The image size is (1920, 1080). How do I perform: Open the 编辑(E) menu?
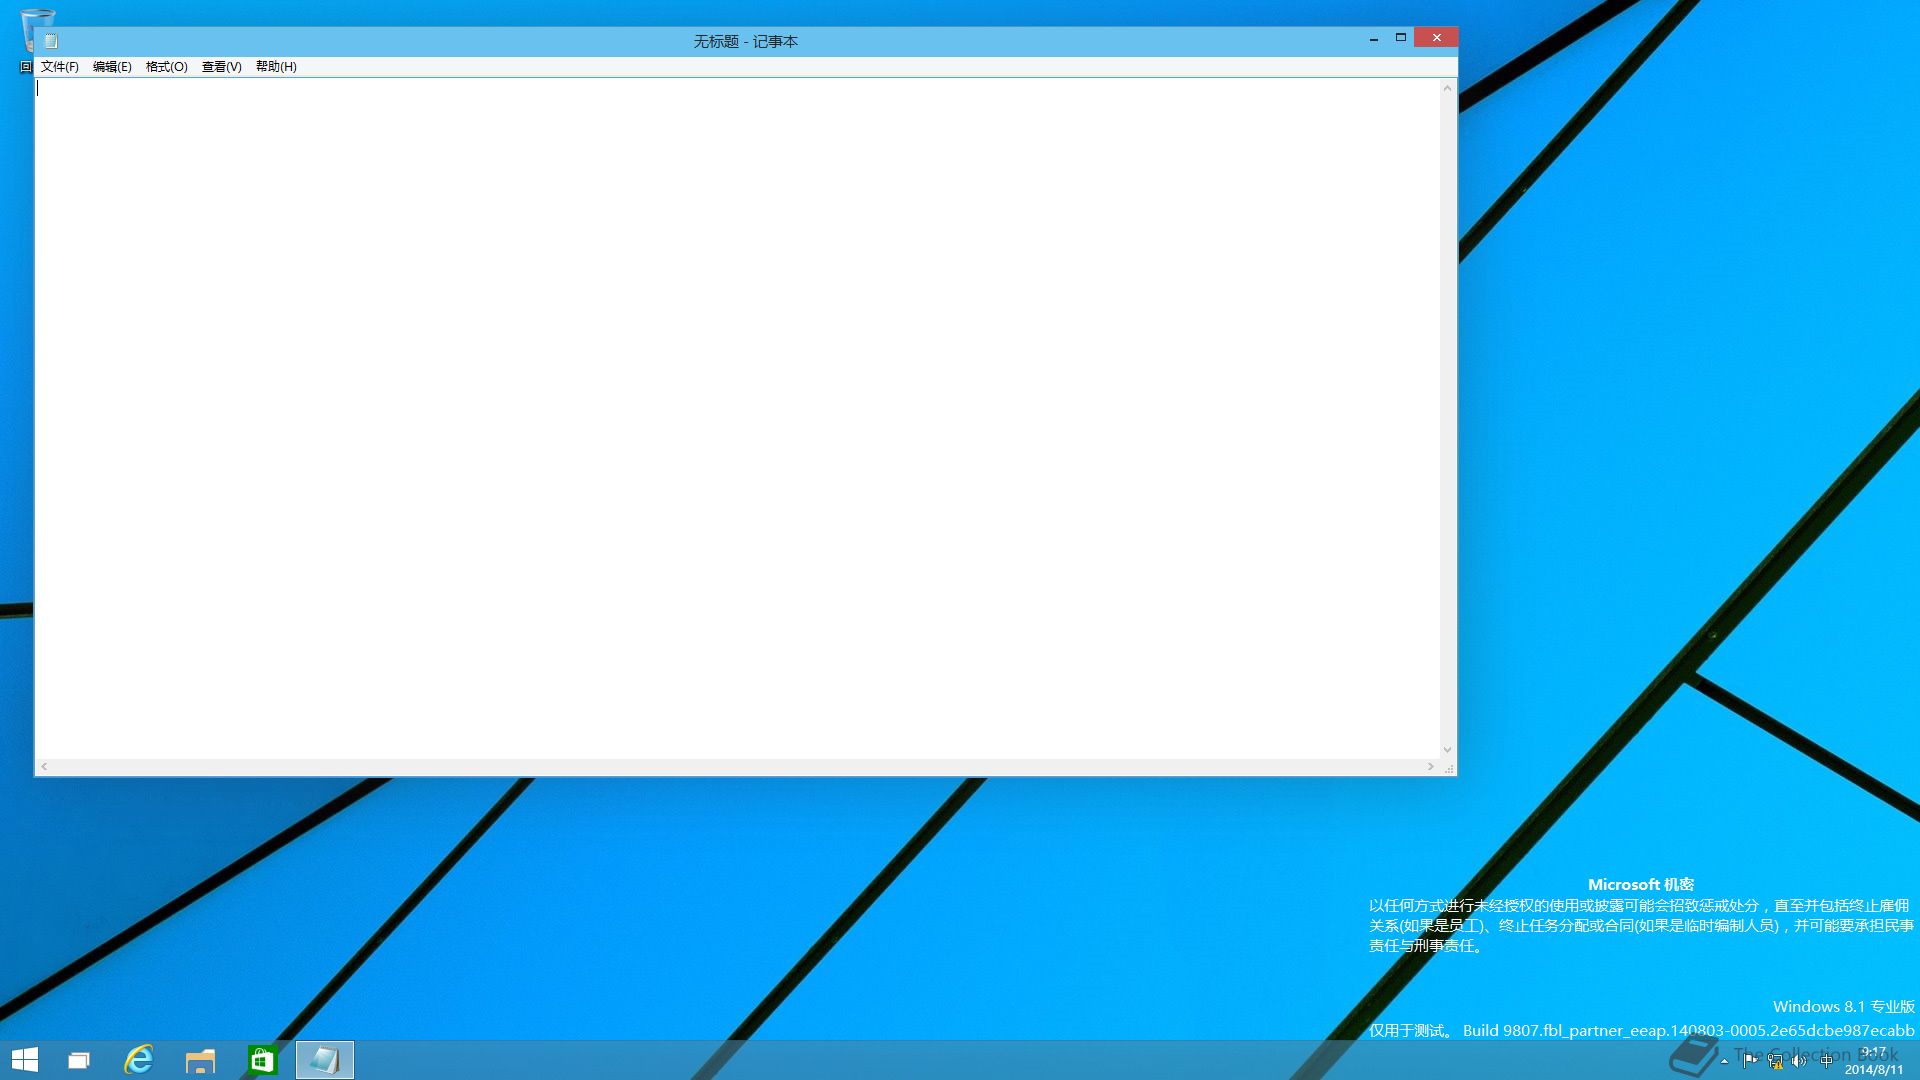(112, 67)
